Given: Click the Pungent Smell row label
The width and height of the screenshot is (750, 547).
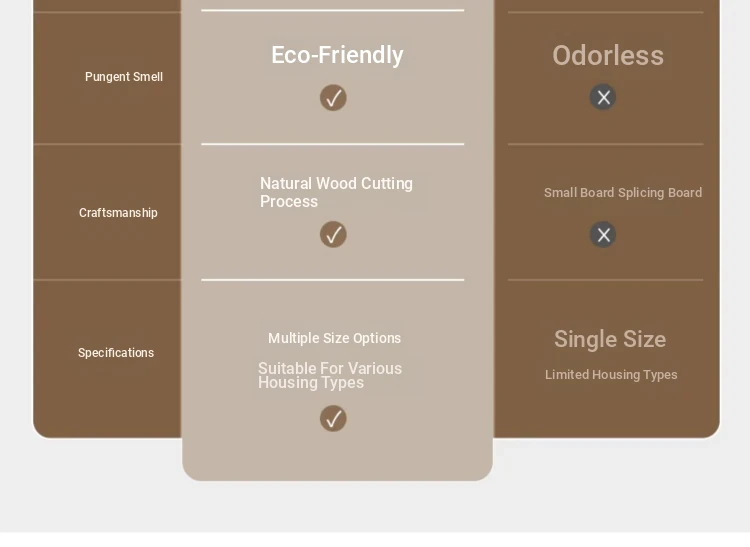Looking at the screenshot, I should click(x=124, y=77).
